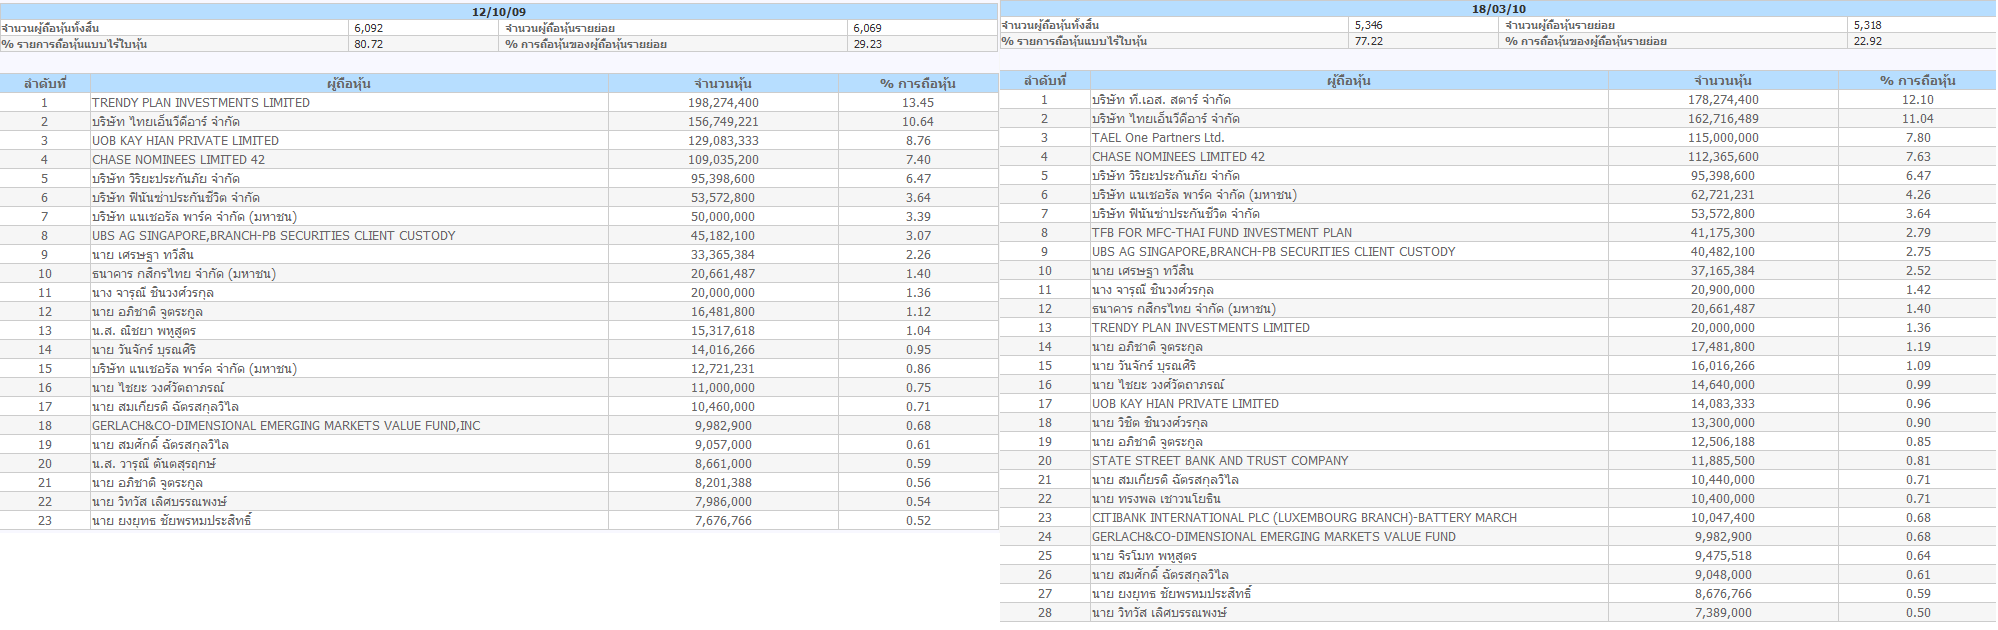The width and height of the screenshot is (1998, 630).
Task: Click share count 8,676,766
Action: (x=1723, y=594)
